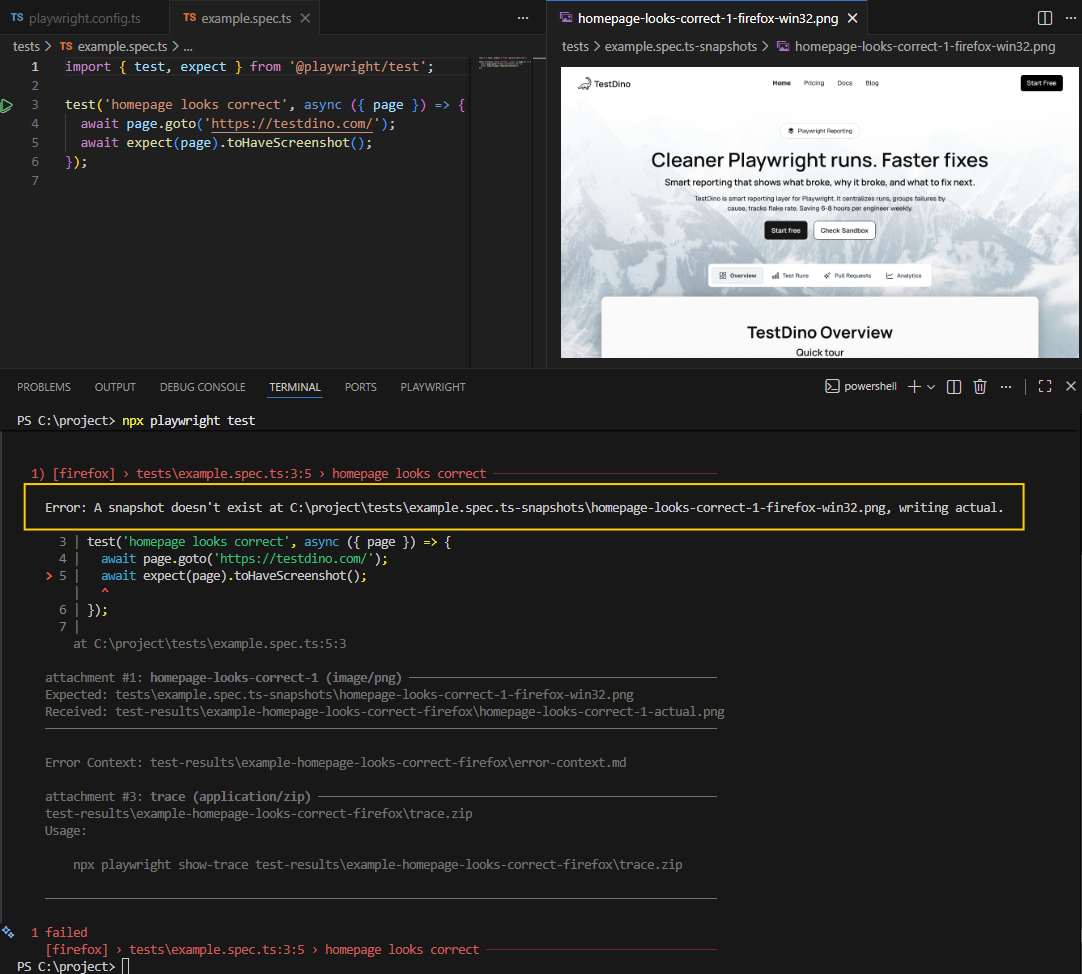Close the bottom panel
The width and height of the screenshot is (1082, 974).
click(x=1070, y=387)
